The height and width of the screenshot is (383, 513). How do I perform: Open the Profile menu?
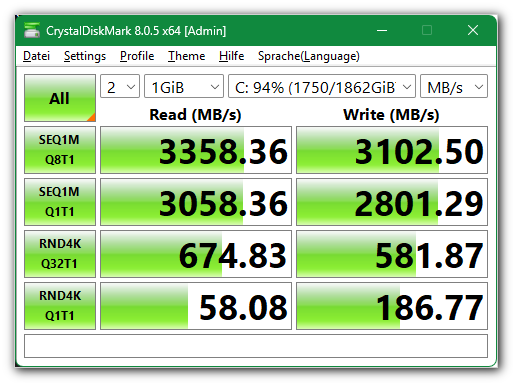[x=137, y=56]
